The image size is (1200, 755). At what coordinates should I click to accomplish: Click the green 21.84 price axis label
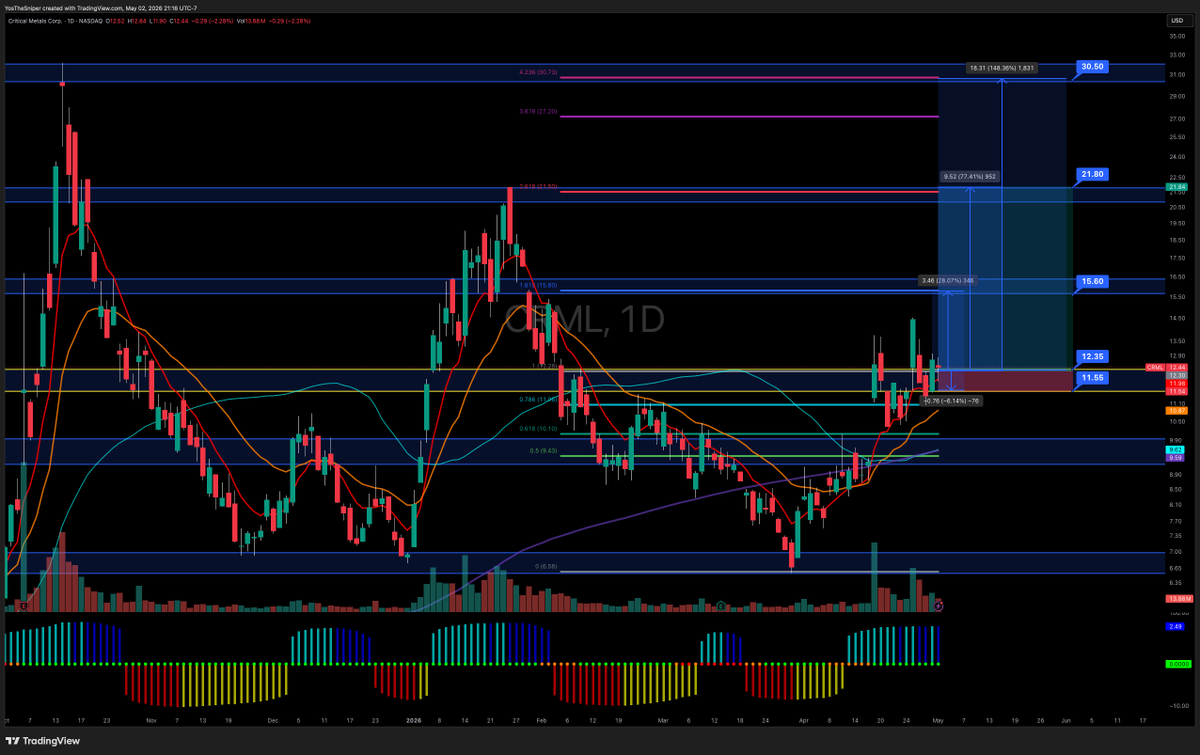[1176, 187]
